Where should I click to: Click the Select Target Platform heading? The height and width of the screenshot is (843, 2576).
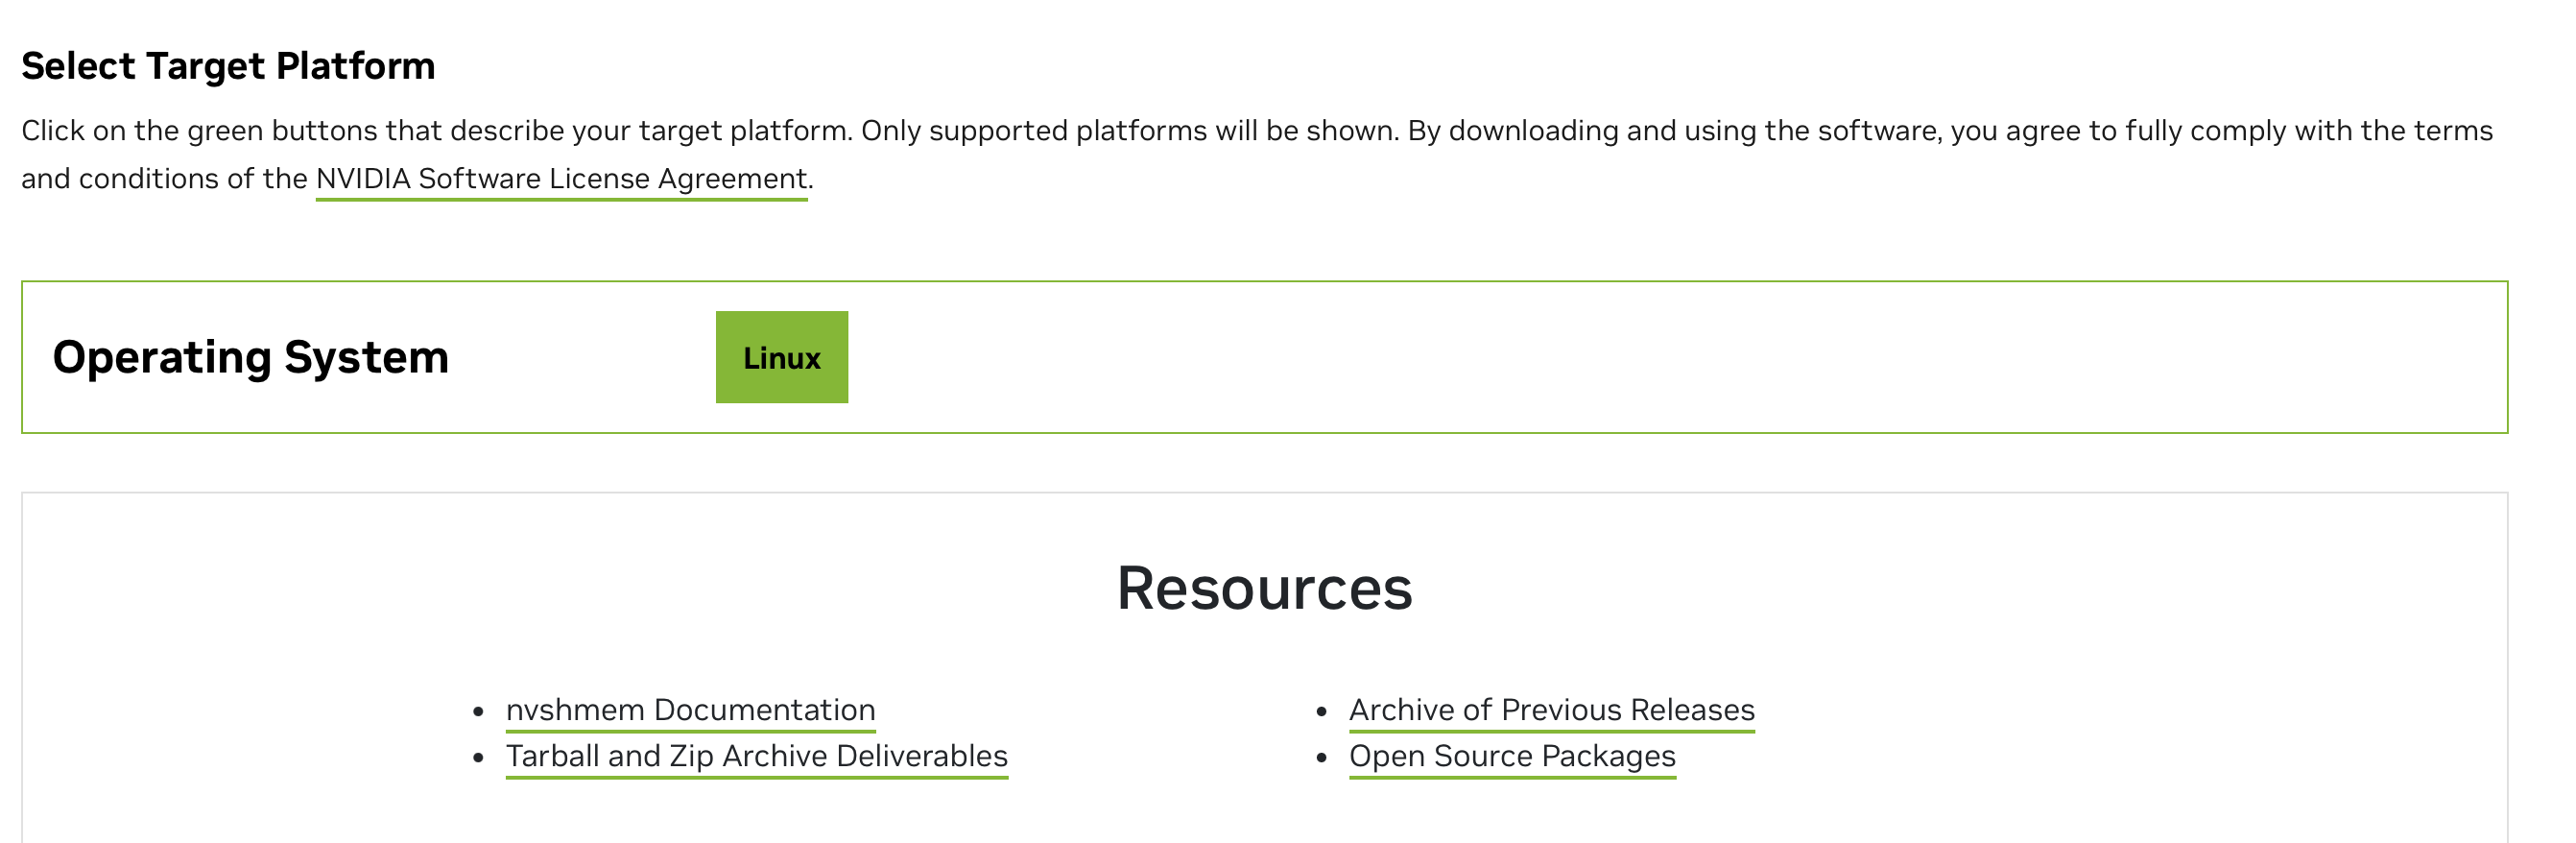click(x=229, y=65)
